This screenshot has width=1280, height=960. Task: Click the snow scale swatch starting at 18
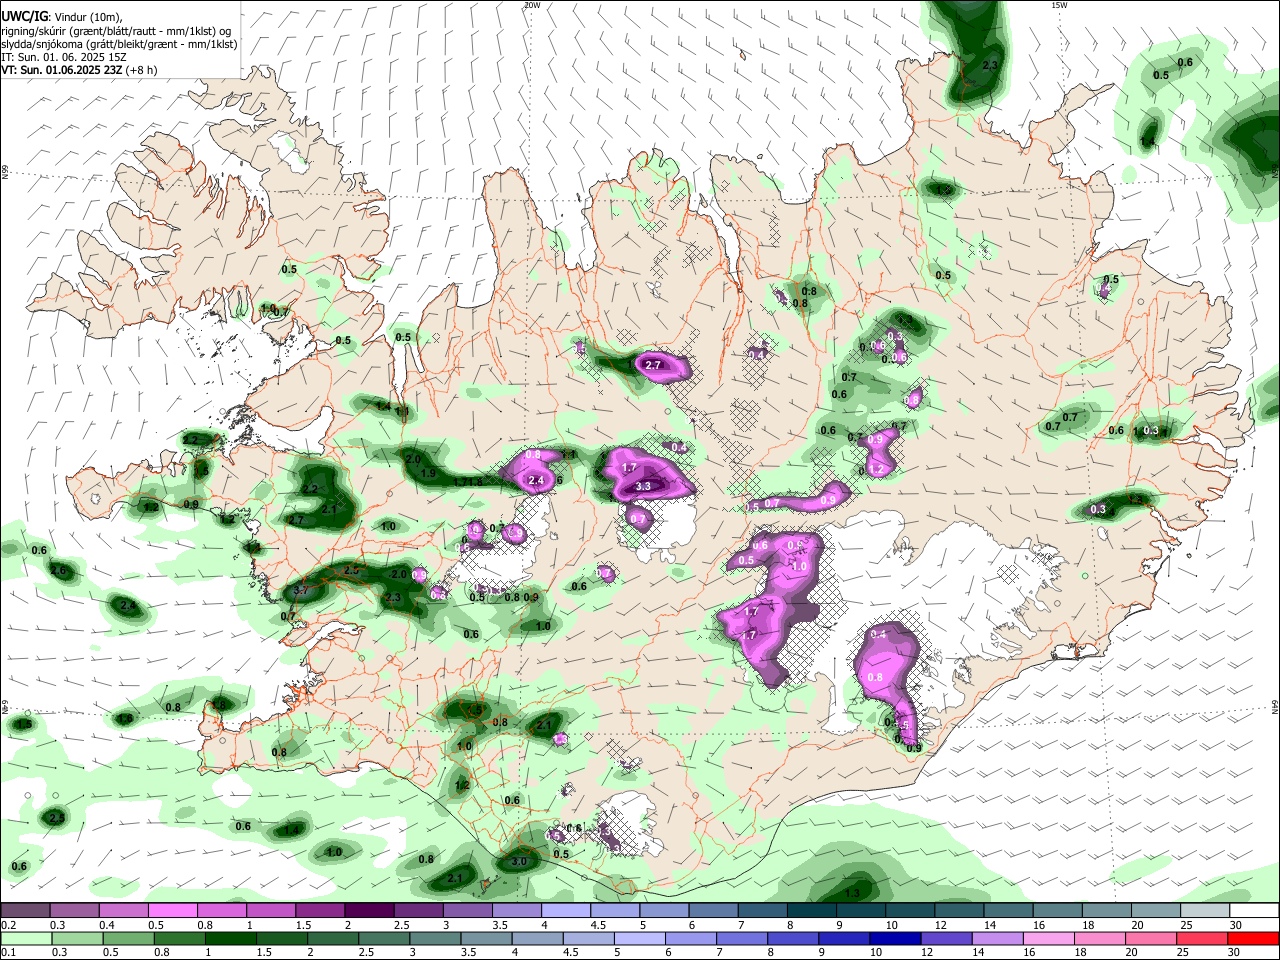1106,910
